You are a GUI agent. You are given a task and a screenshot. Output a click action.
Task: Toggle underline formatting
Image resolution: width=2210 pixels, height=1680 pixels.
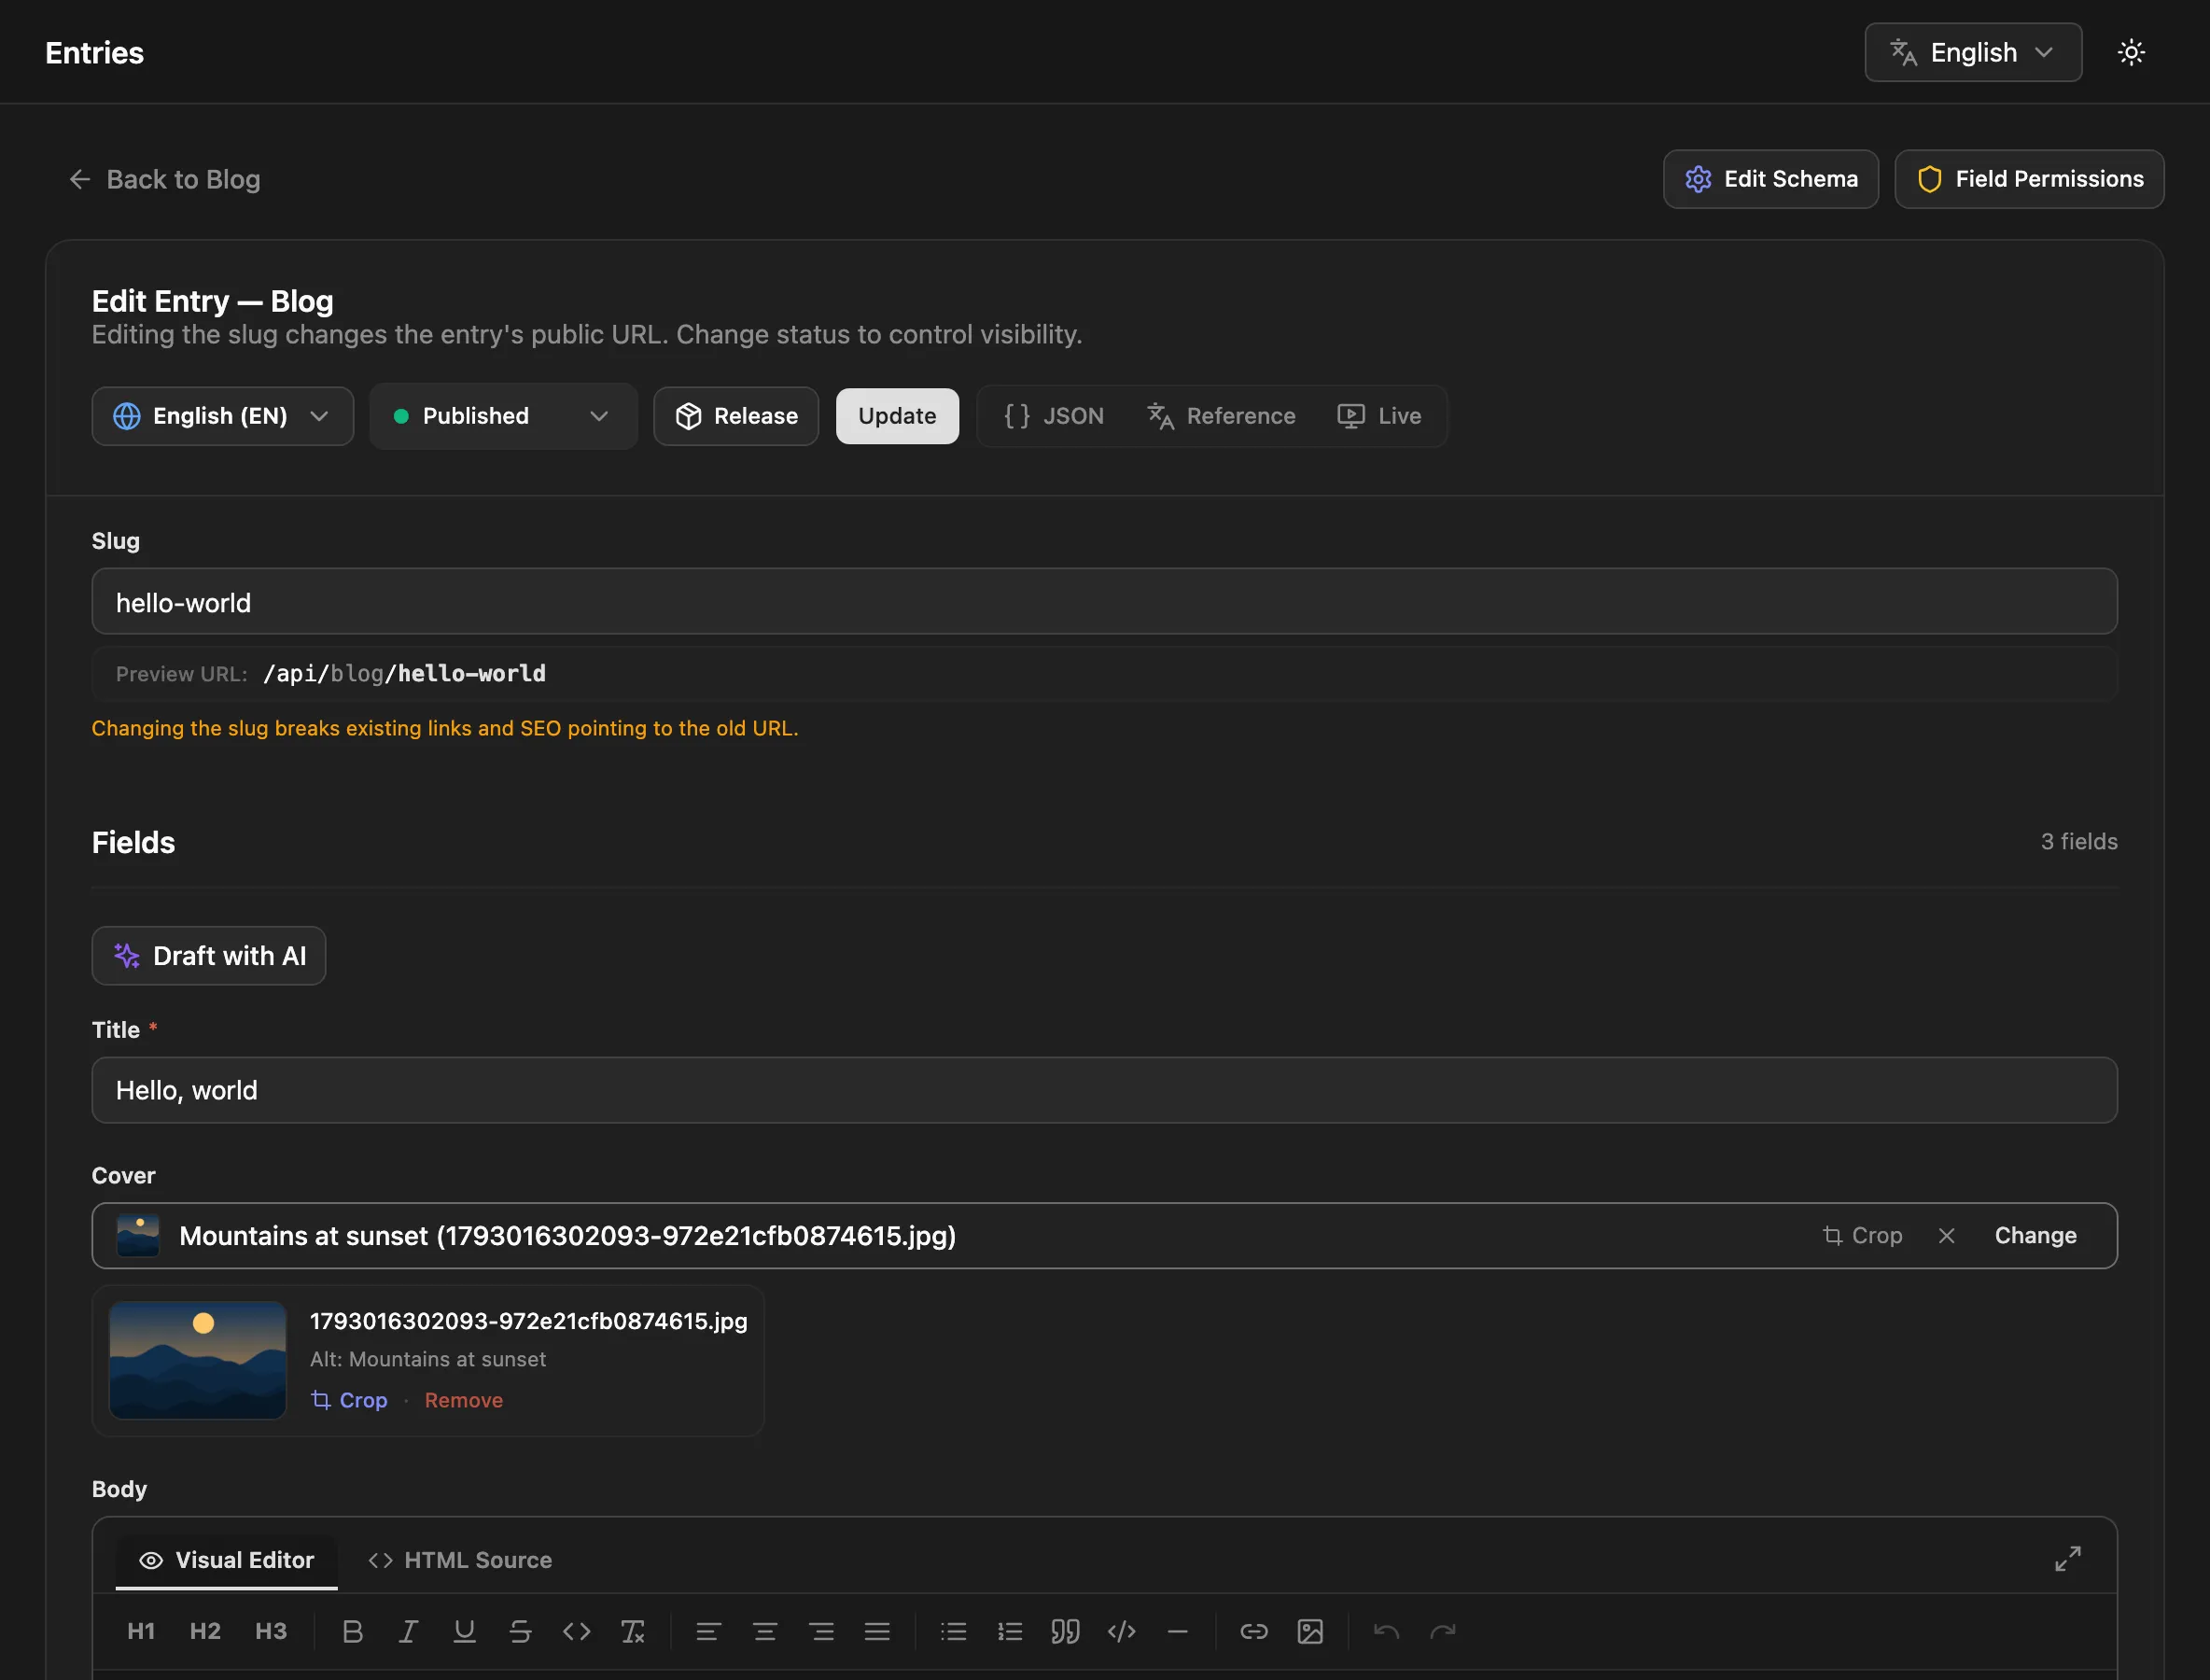(464, 1631)
